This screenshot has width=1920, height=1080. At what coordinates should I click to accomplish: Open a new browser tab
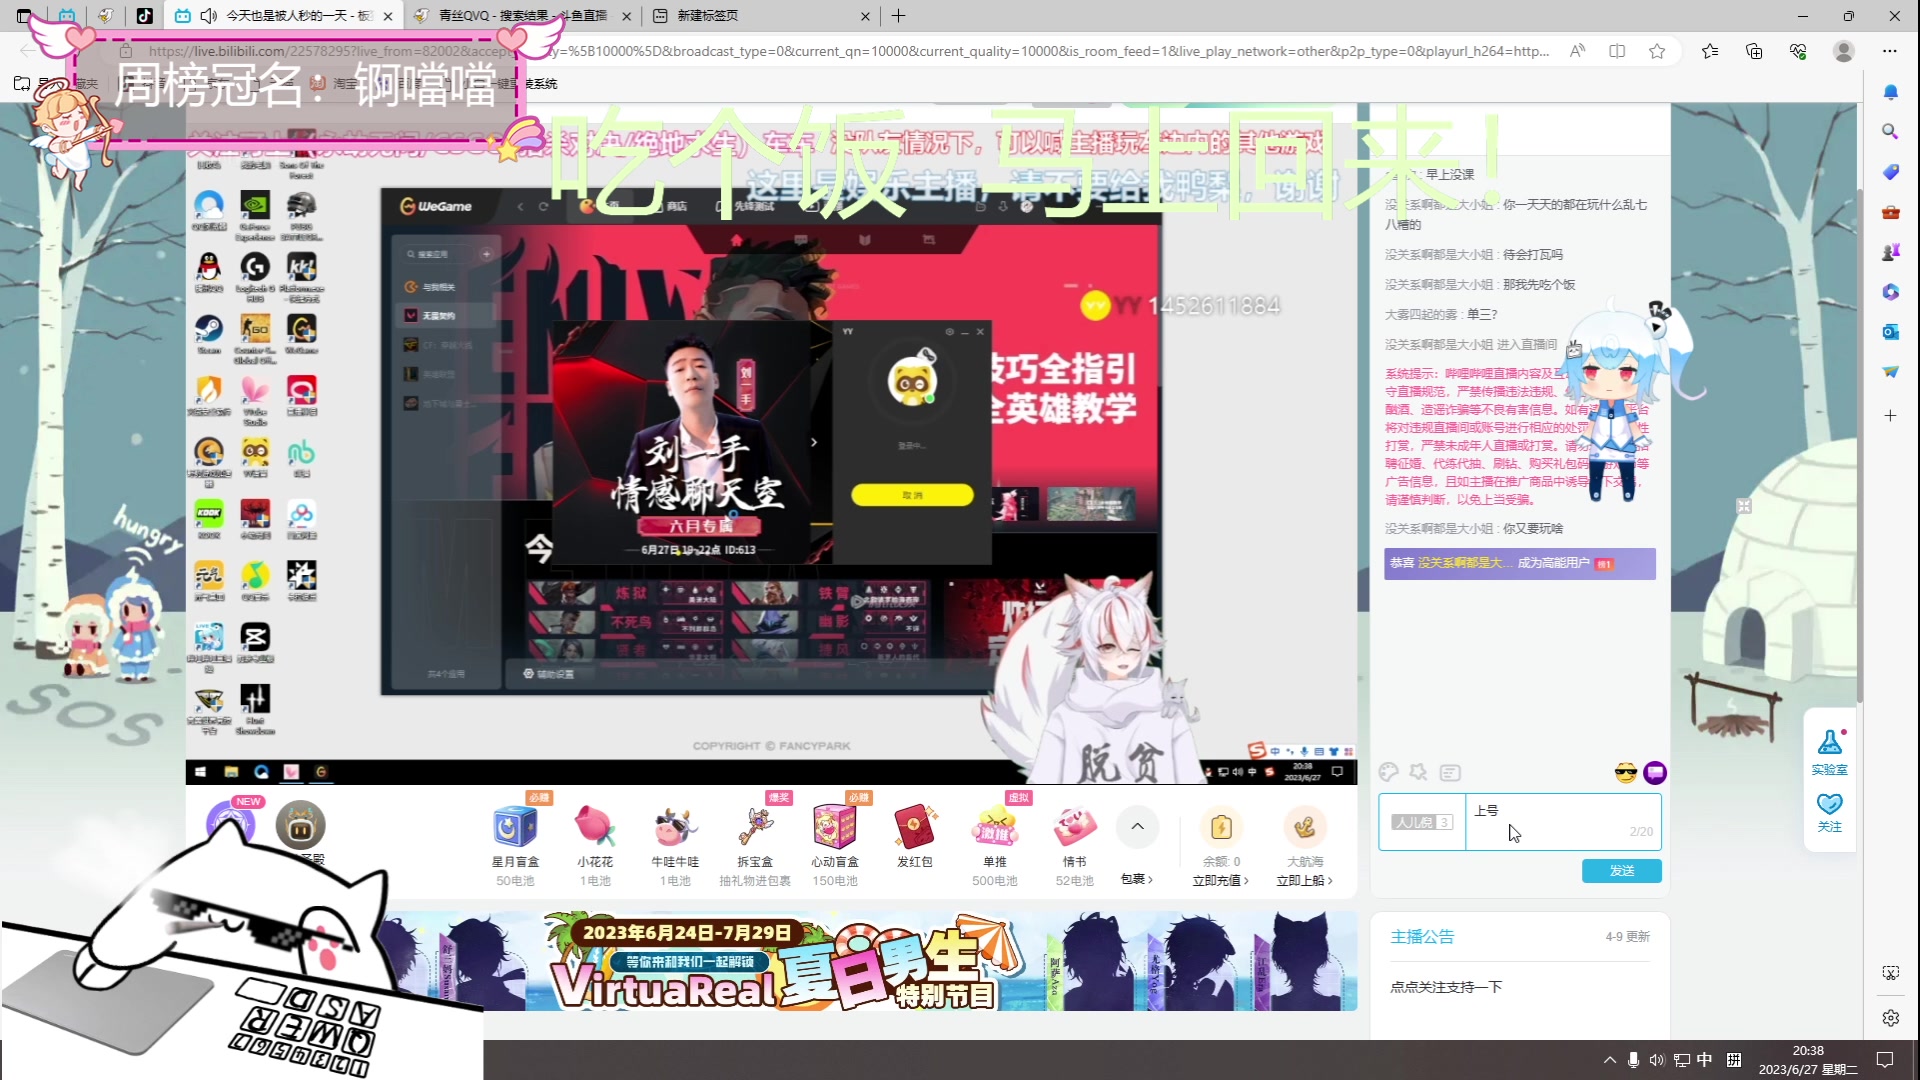(x=898, y=16)
